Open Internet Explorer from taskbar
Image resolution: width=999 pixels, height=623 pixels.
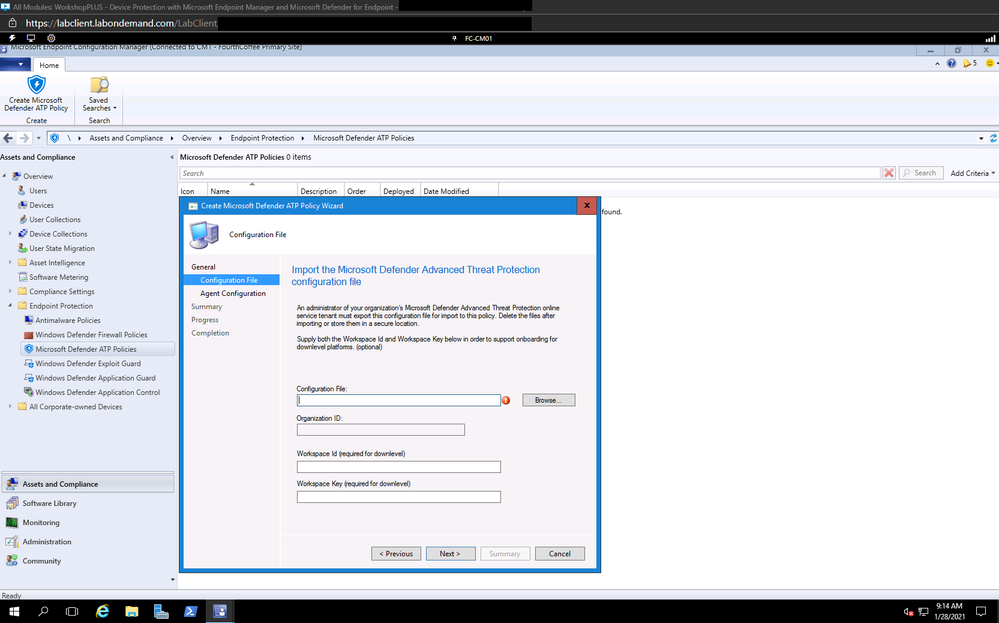tap(102, 612)
